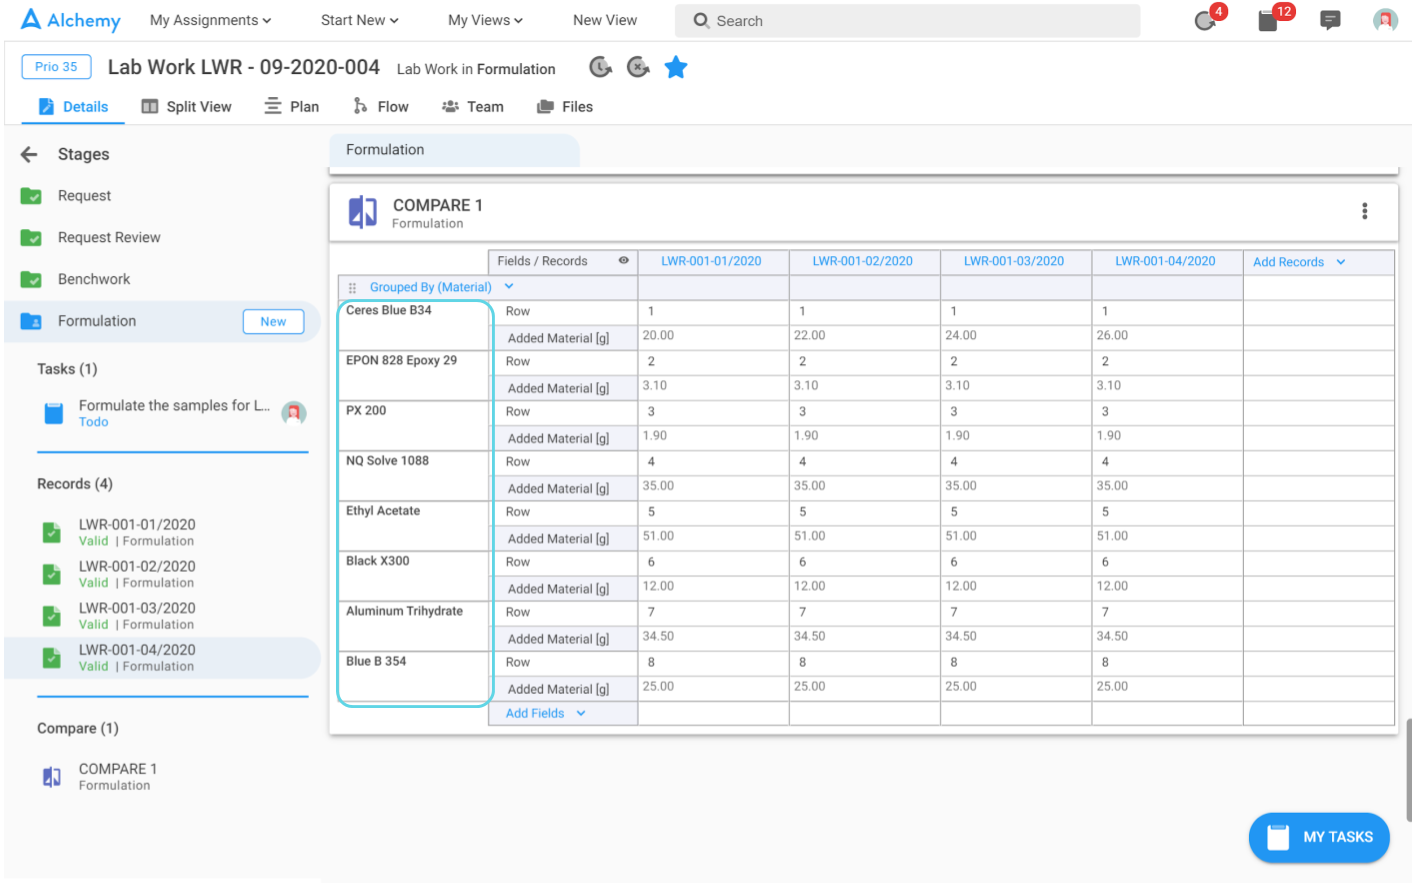Open the chat messages icon
1412x883 pixels.
1330,20
